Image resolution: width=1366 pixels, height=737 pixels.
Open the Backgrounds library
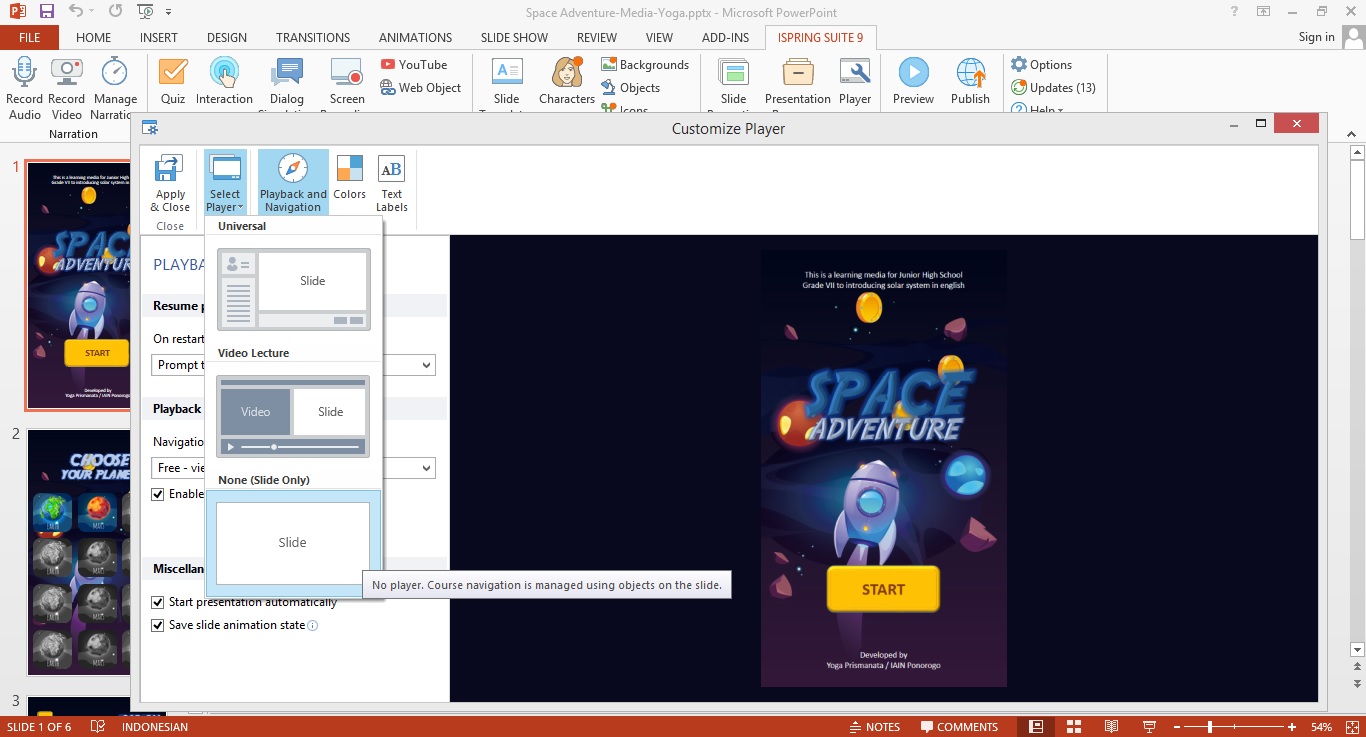[x=645, y=64]
